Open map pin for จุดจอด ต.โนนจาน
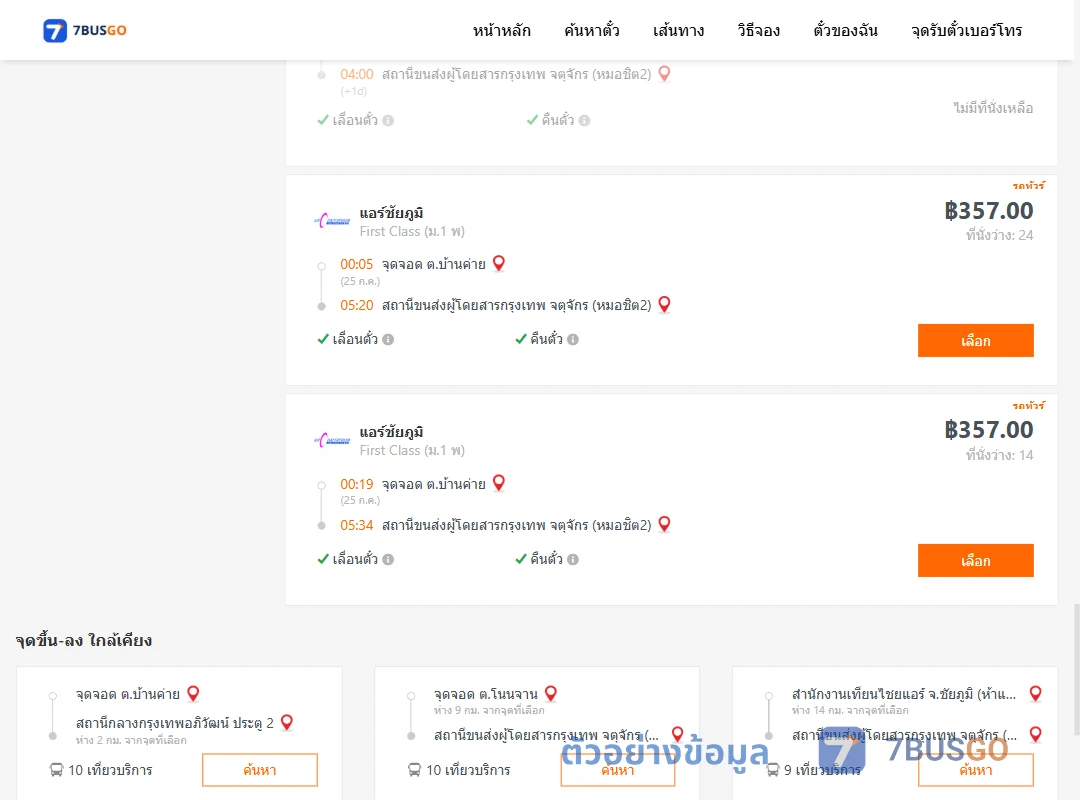Viewport: 1080px width, 800px height. pyautogui.click(x=551, y=693)
